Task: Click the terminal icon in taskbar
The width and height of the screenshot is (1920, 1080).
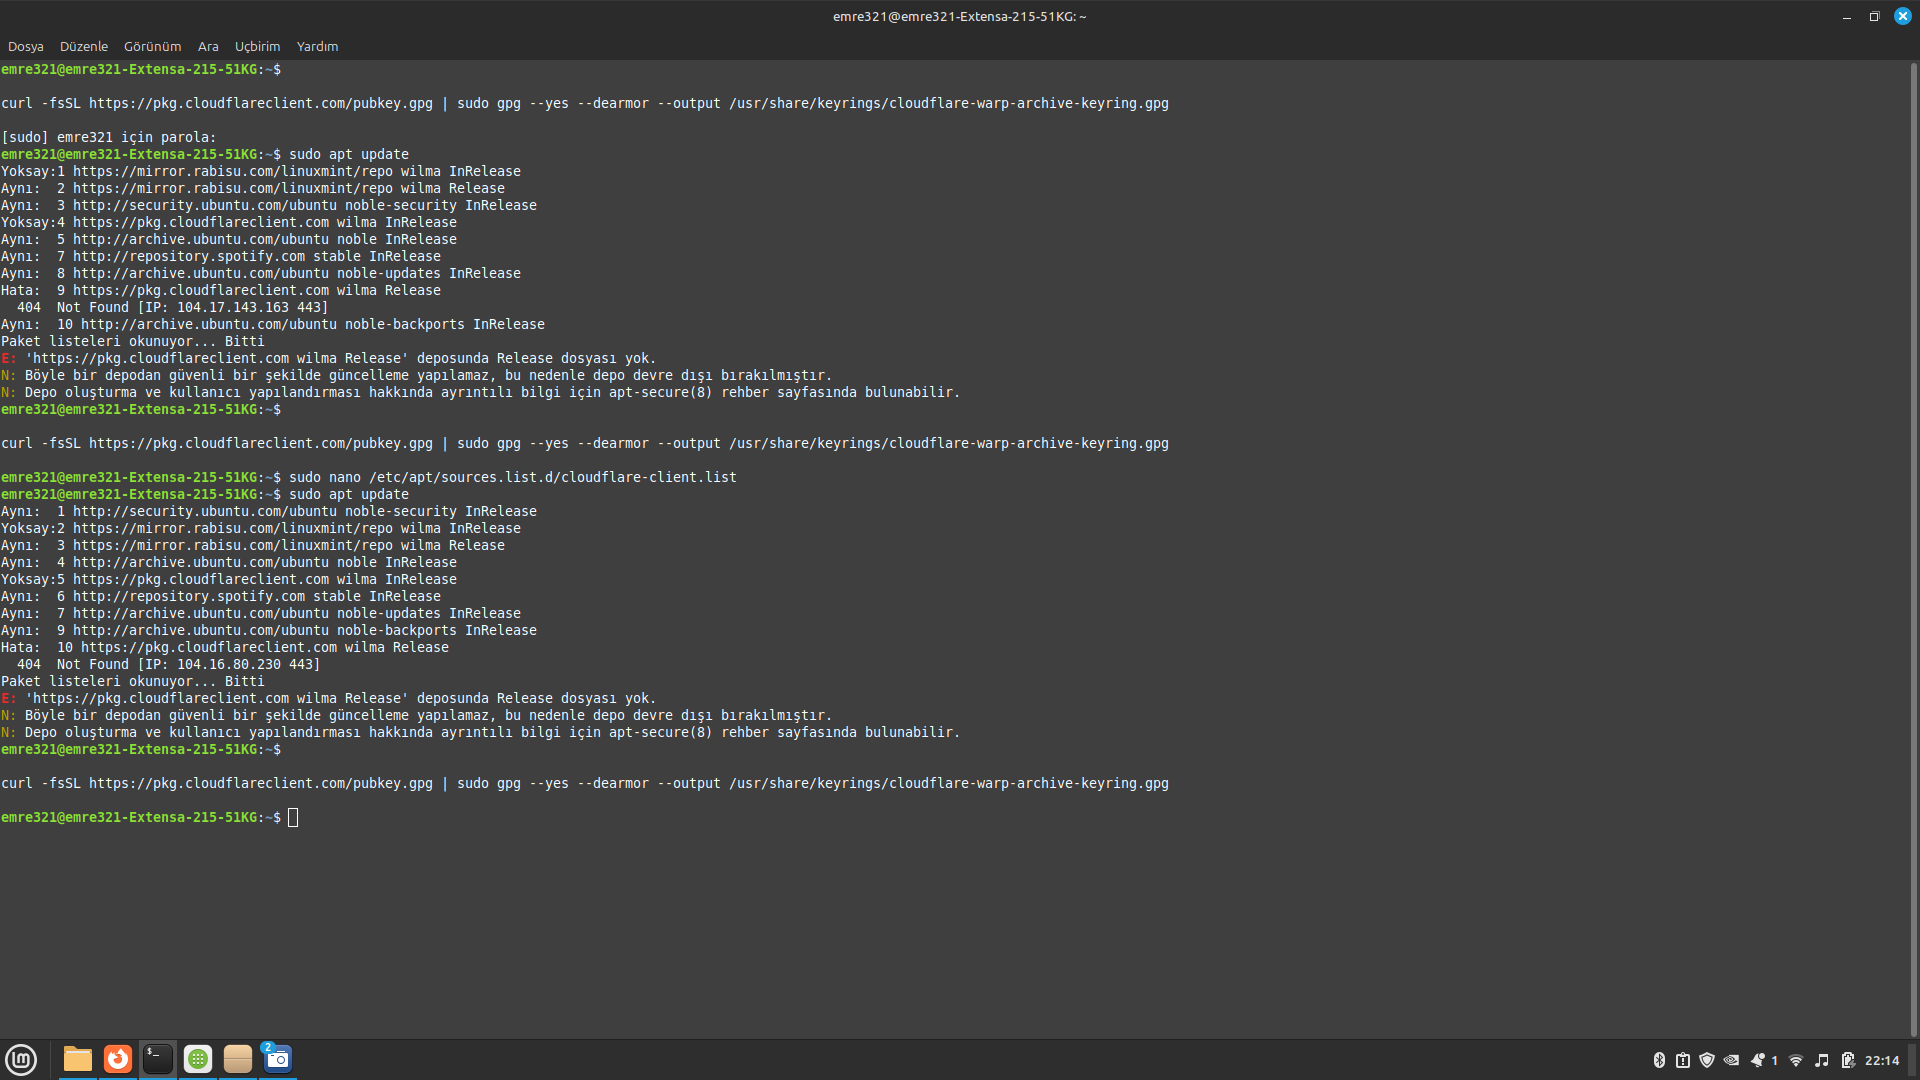Action: pyautogui.click(x=158, y=1059)
